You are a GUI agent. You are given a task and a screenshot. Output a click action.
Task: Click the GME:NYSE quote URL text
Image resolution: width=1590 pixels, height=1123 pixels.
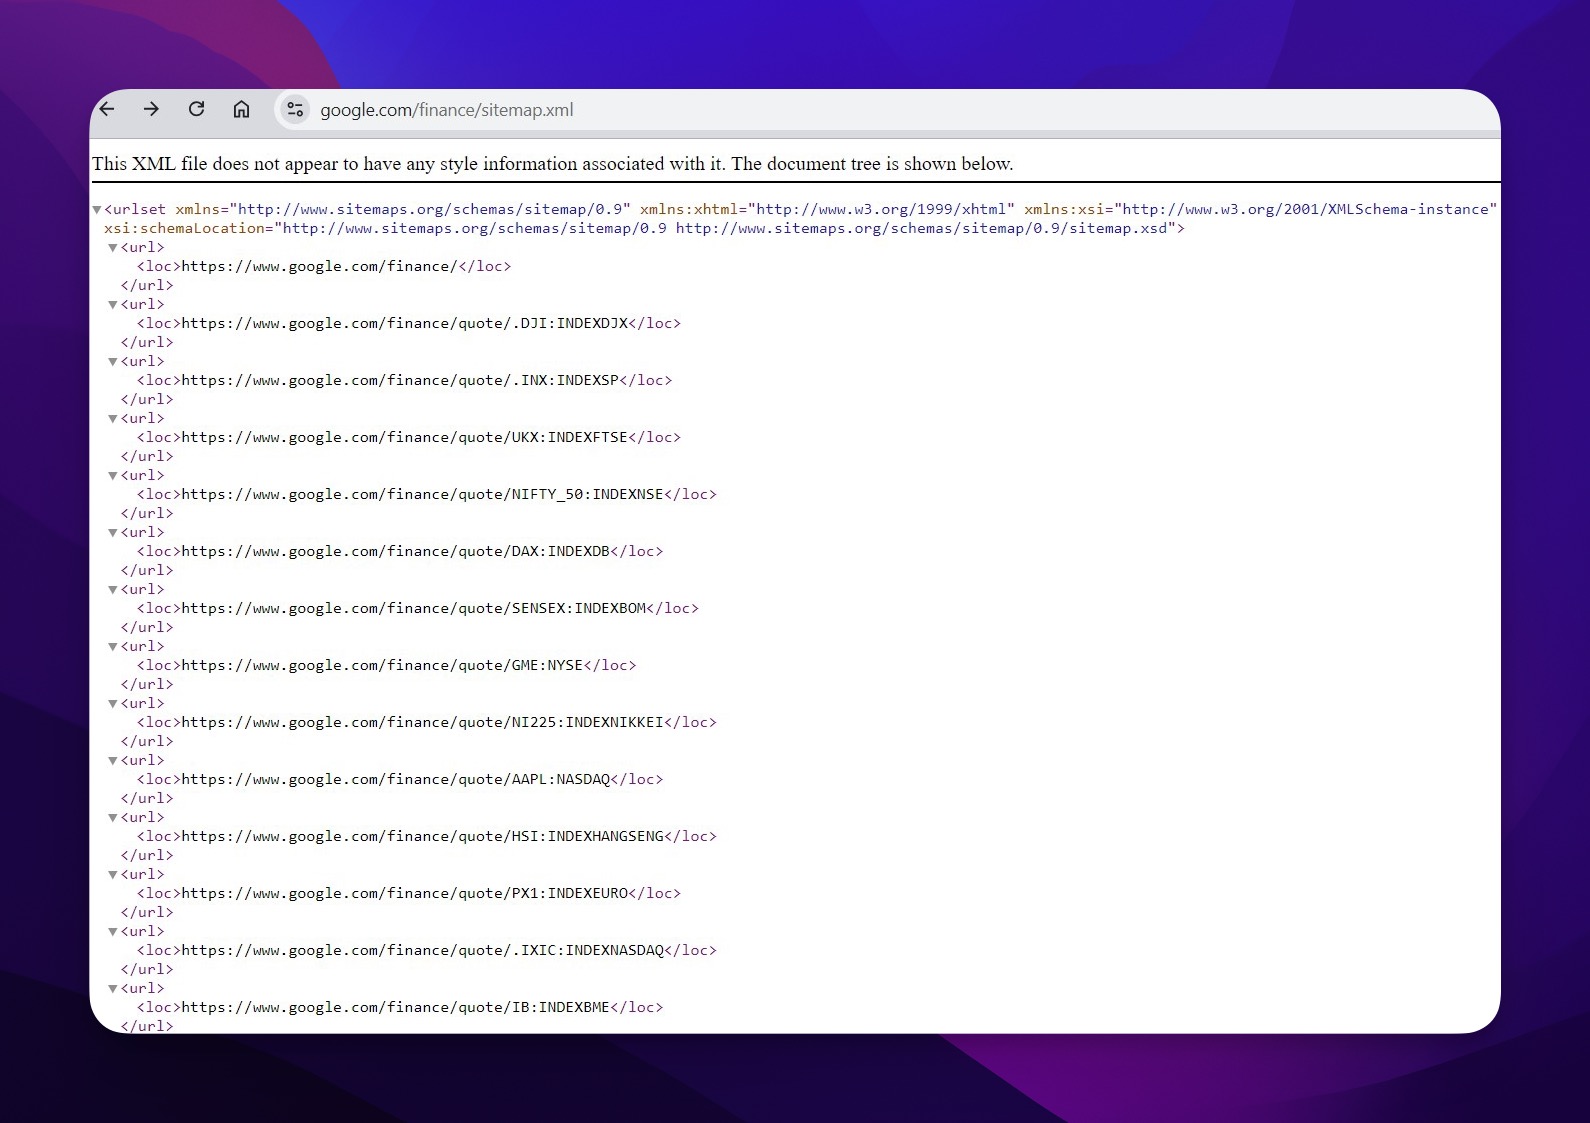coord(382,665)
